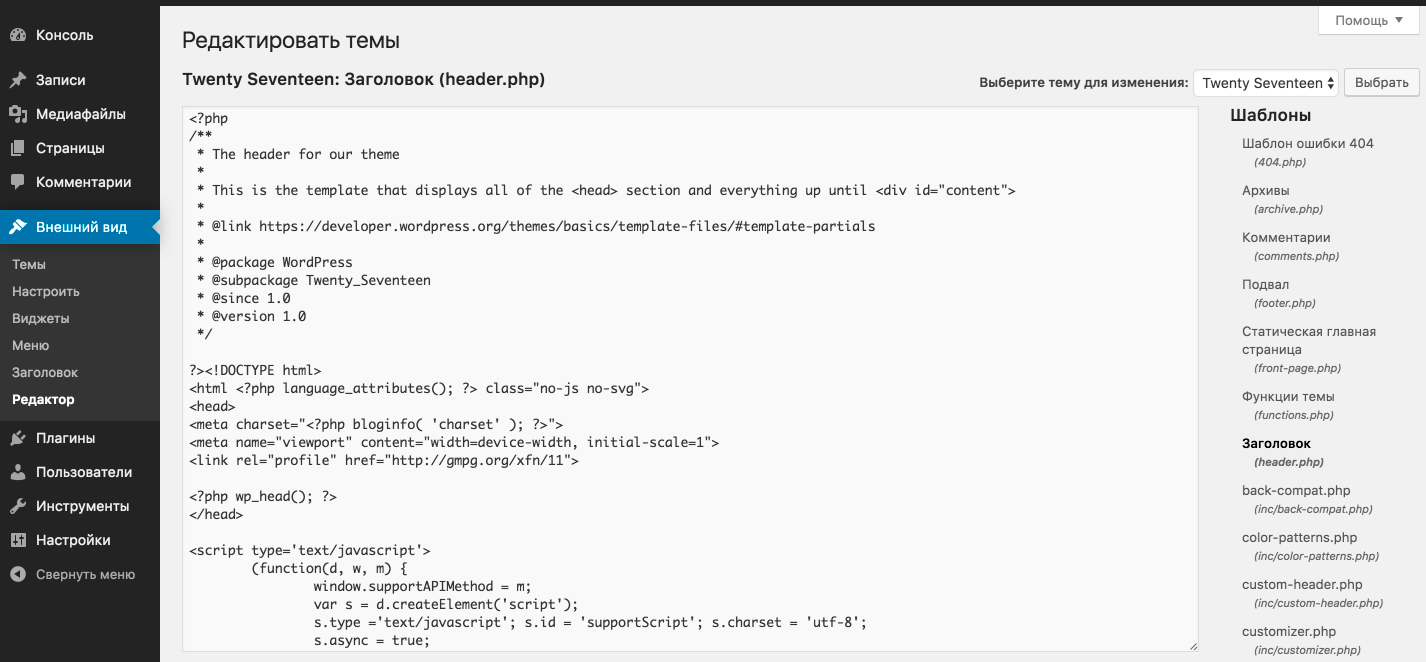Click the Плагины plug icon
Viewport: 1426px width, 662px height.
click(18, 438)
